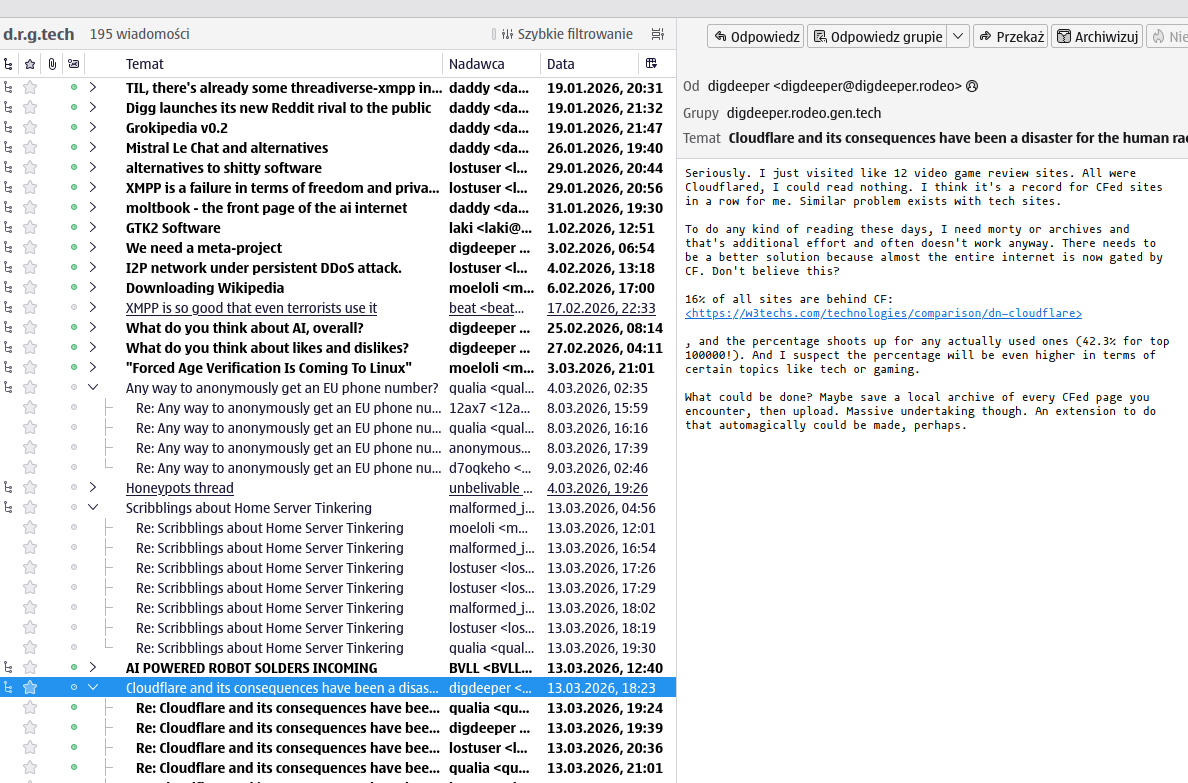
Task: Toggle read status of 'TIL, there's already' message
Action: pyautogui.click(x=73, y=88)
